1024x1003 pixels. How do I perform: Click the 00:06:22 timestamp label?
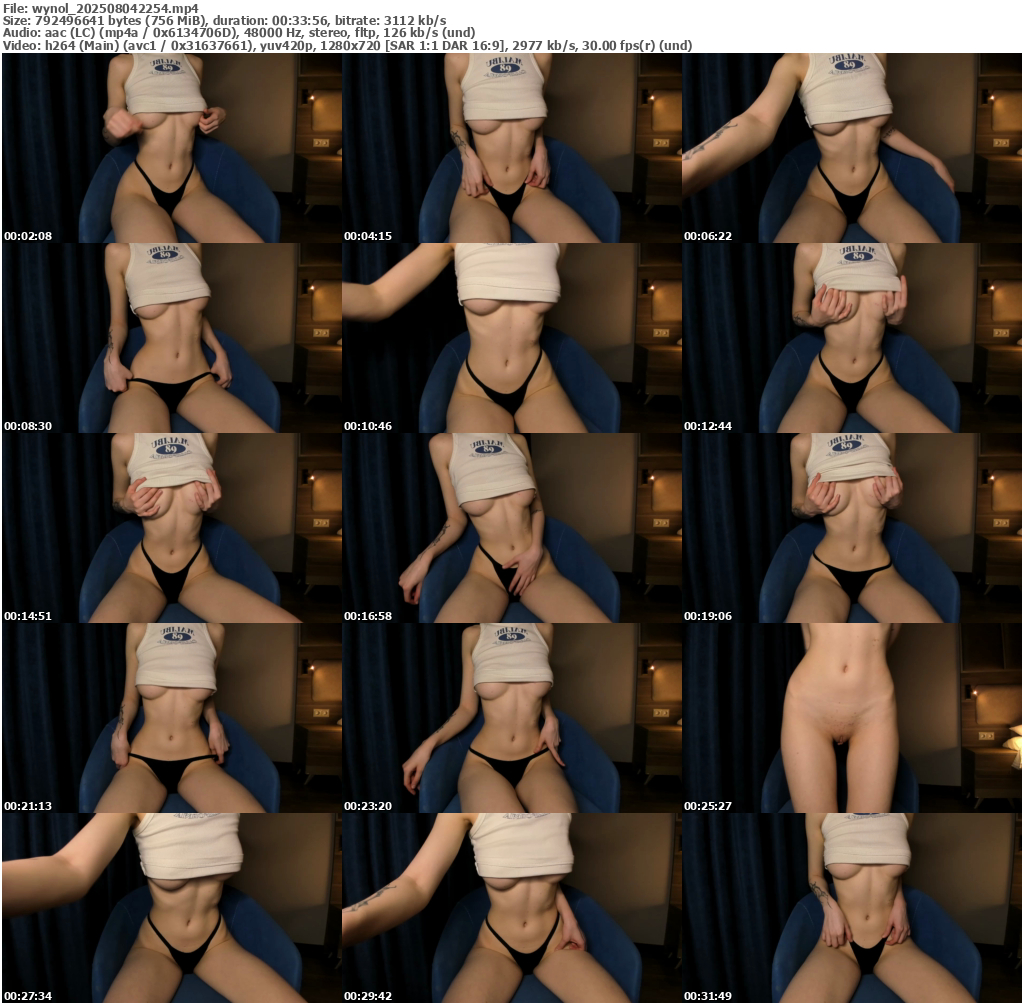click(708, 236)
